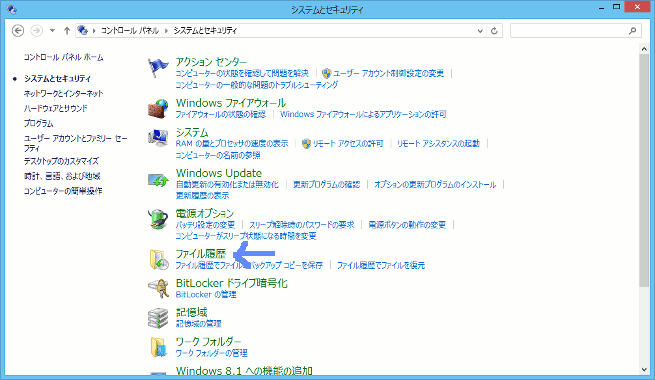Click the Windows Update arrows icon

click(158, 180)
